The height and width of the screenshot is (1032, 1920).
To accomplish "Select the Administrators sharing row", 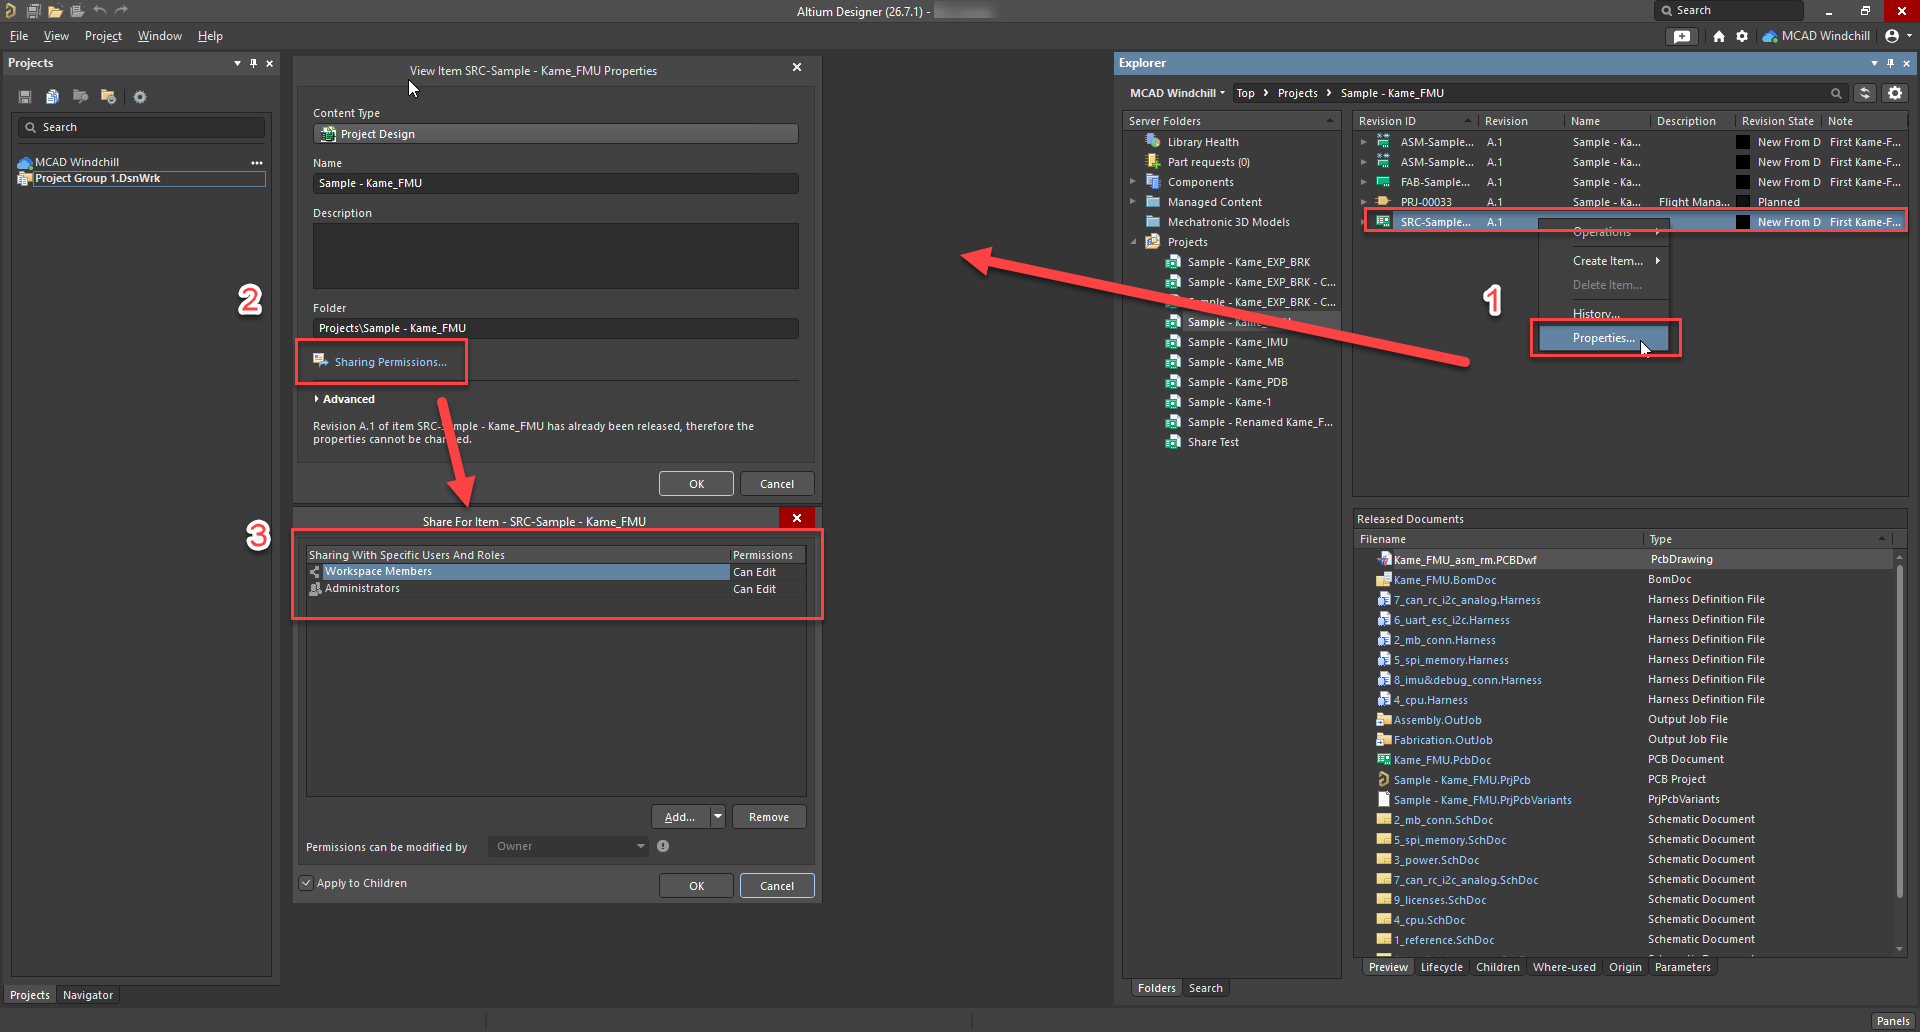I will (x=556, y=589).
